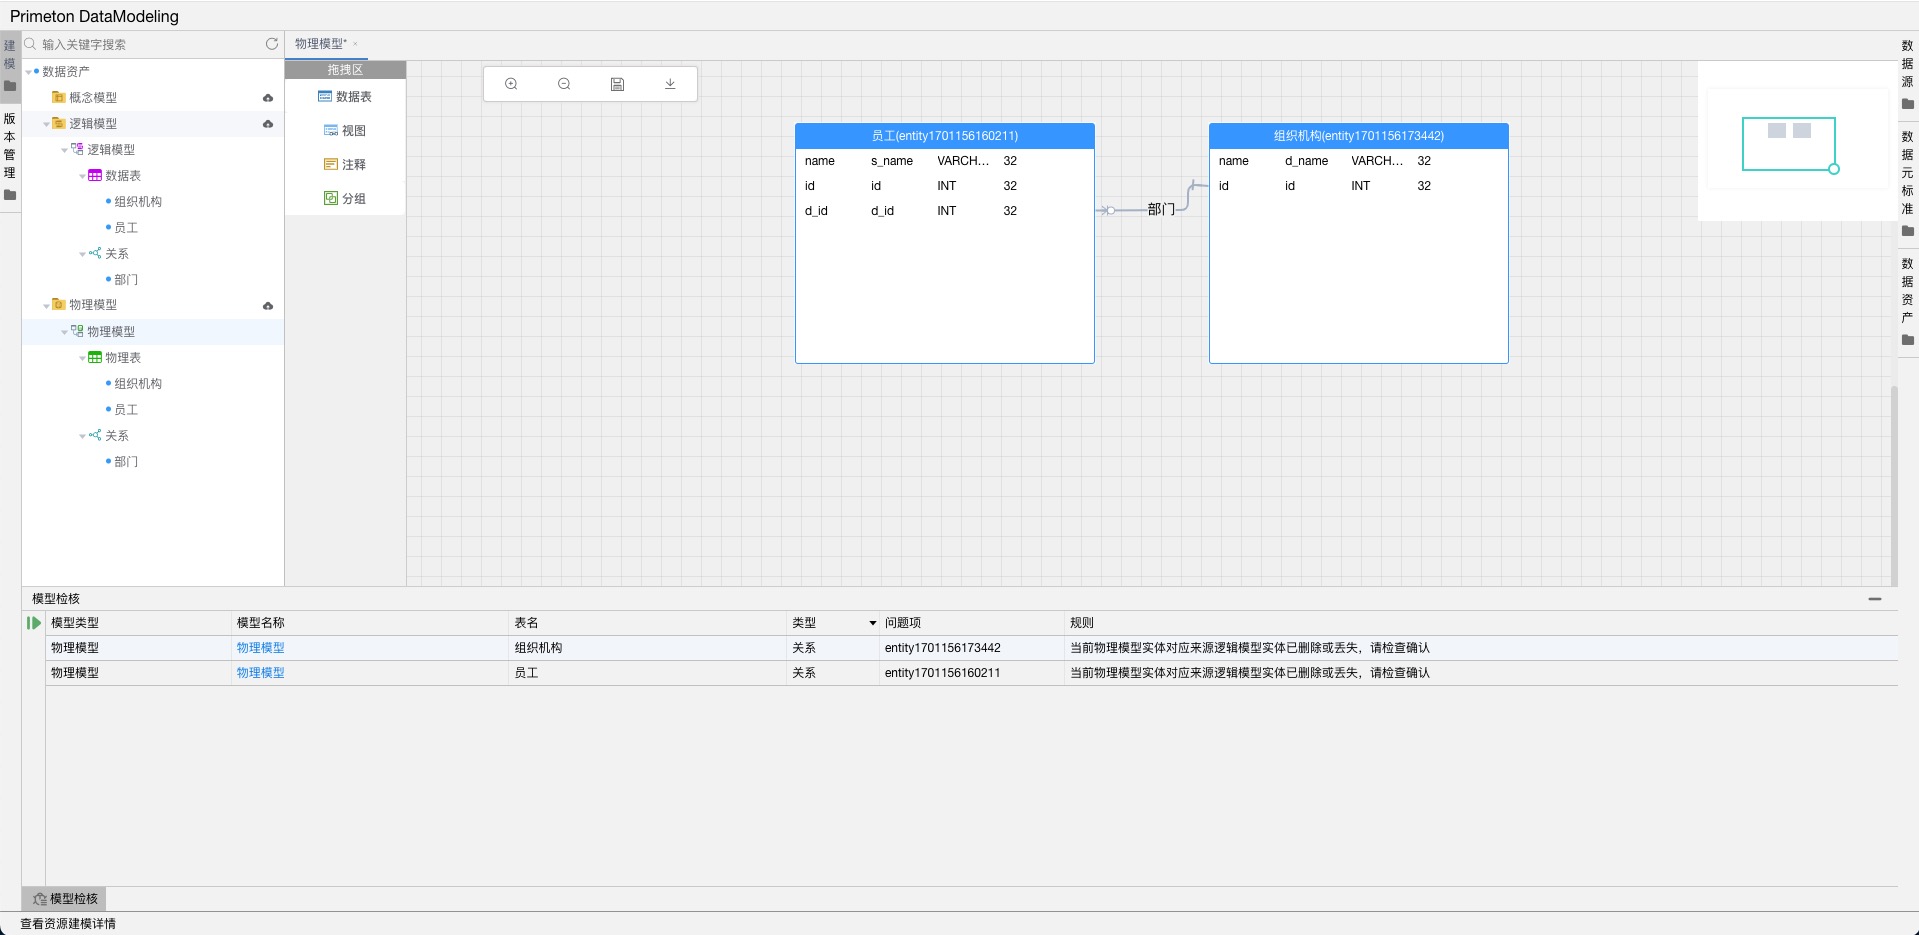Click the 拖拽区 palette header
This screenshot has width=1919, height=935.
pyautogui.click(x=345, y=70)
